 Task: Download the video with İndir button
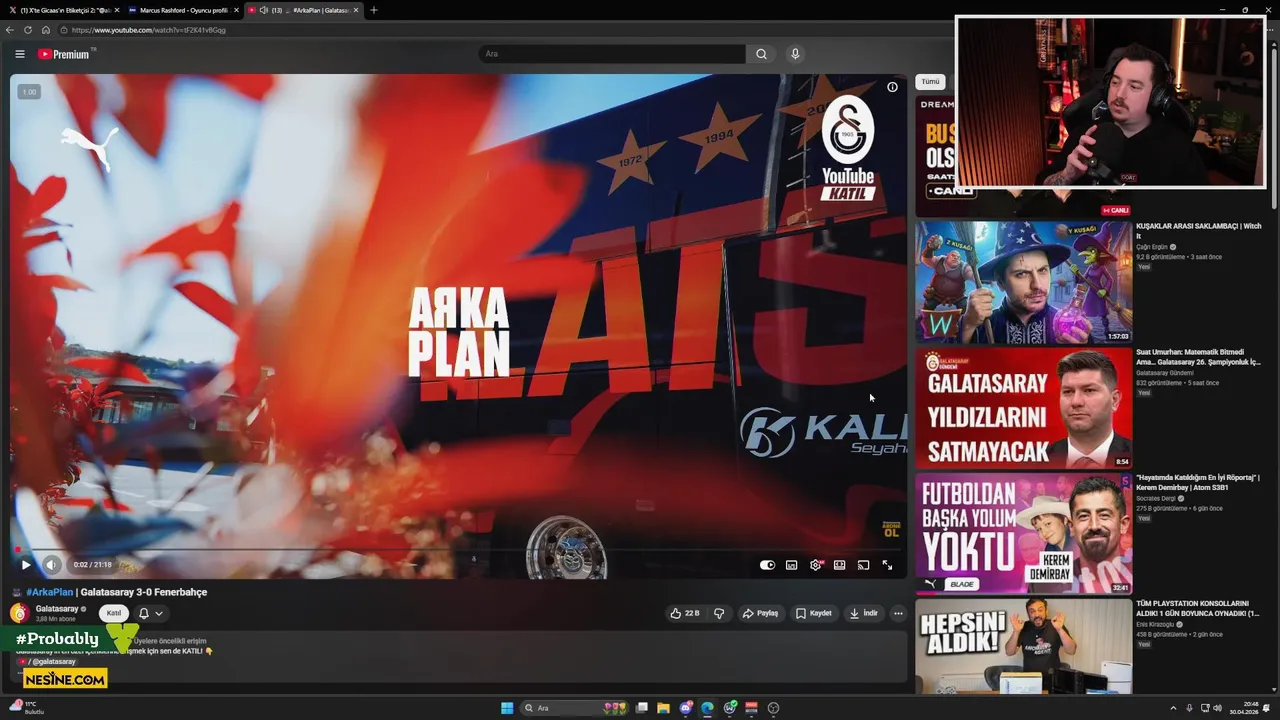click(x=864, y=613)
